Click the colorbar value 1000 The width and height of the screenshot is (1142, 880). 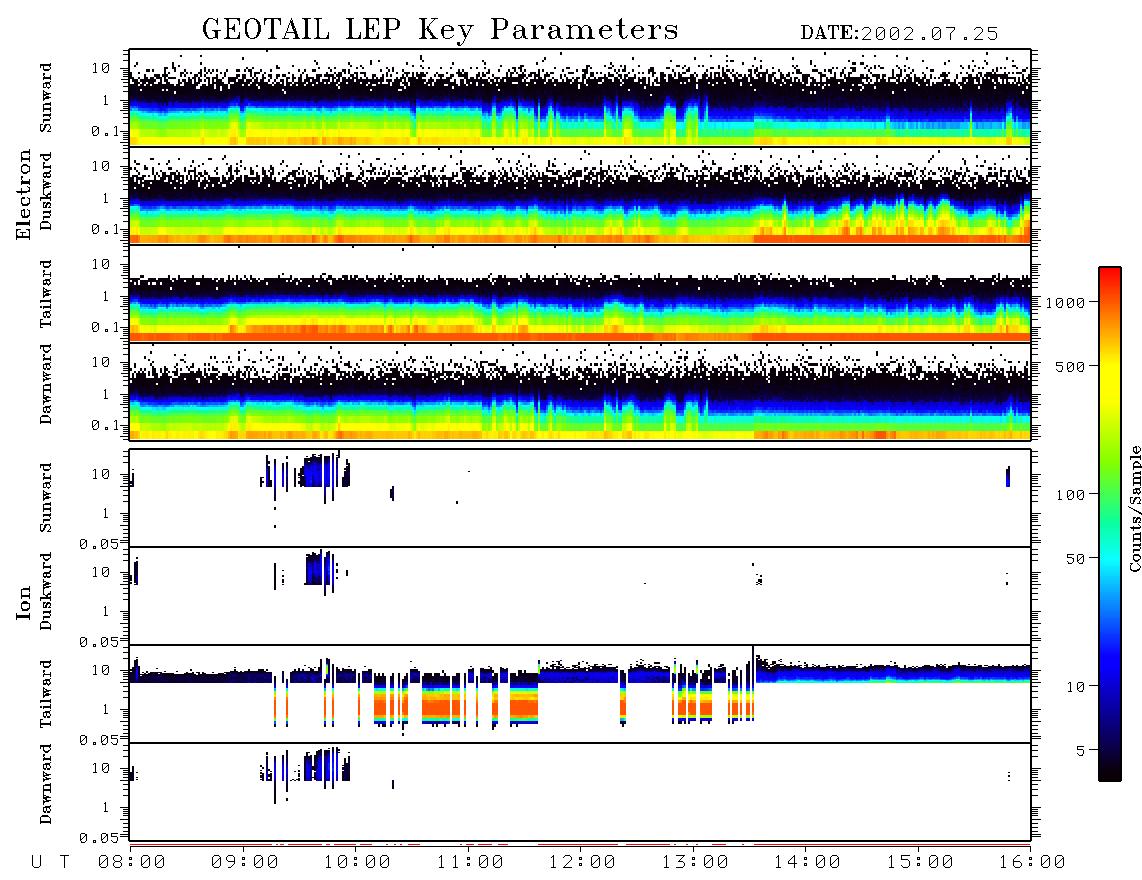pyautogui.click(x=1066, y=303)
